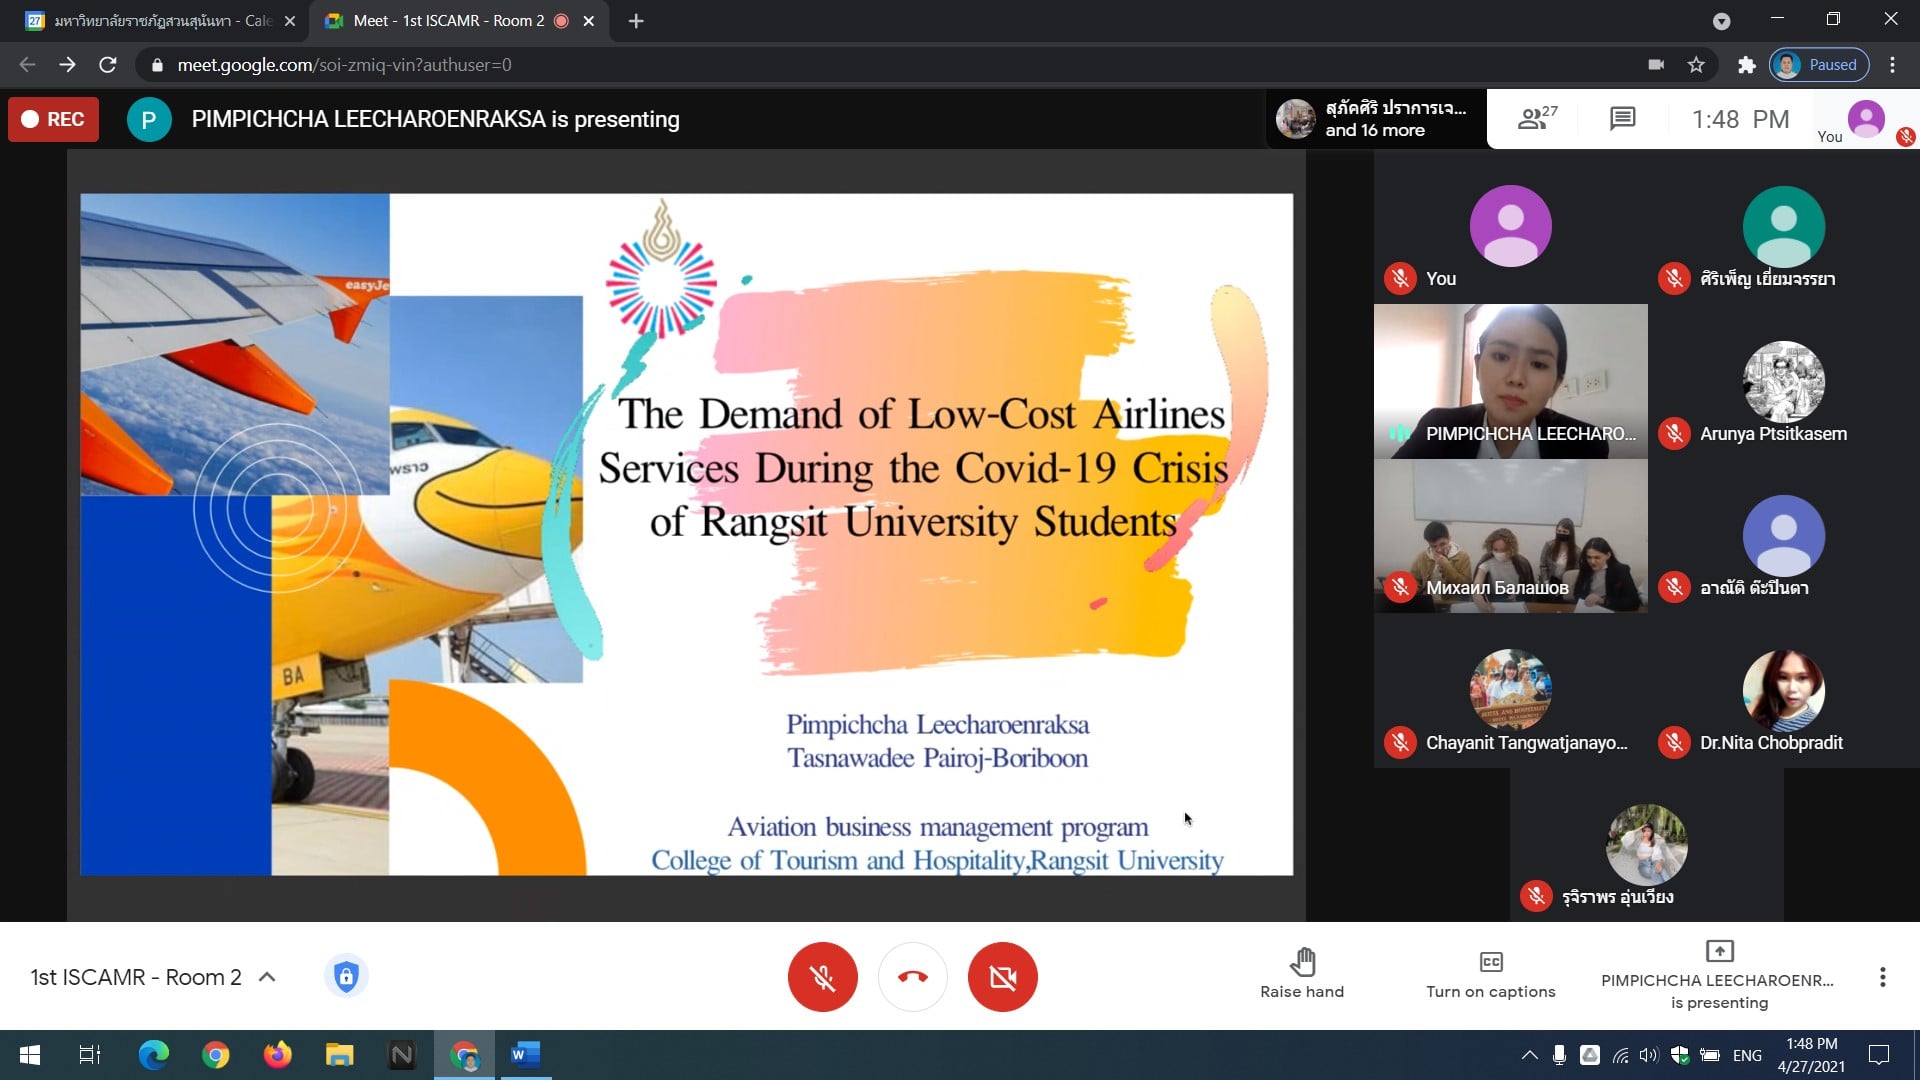Expand the 1st ISCAMR - Room 2 details chevron
Viewport: 1920px width, 1080px height.
click(x=267, y=977)
